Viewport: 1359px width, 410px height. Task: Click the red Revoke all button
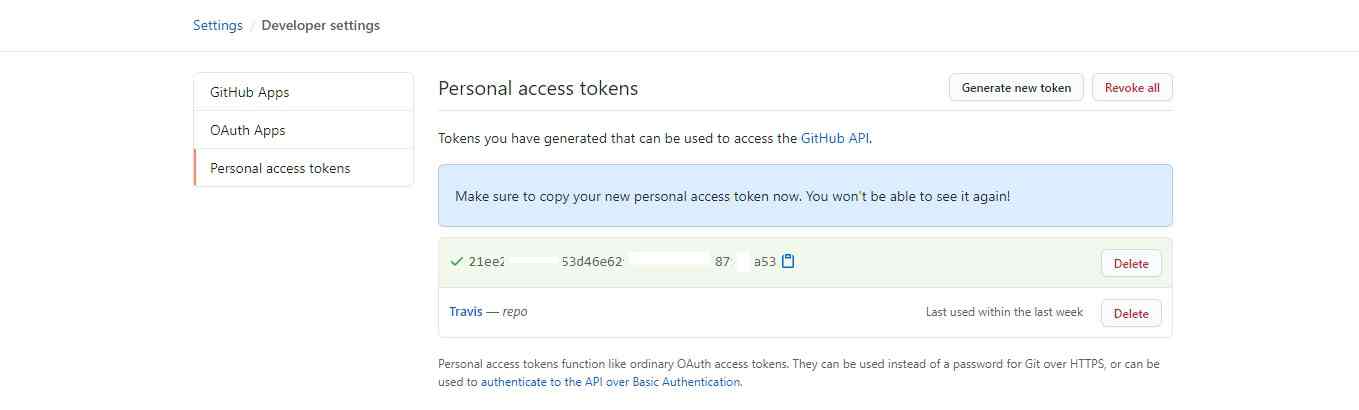pyautogui.click(x=1132, y=88)
